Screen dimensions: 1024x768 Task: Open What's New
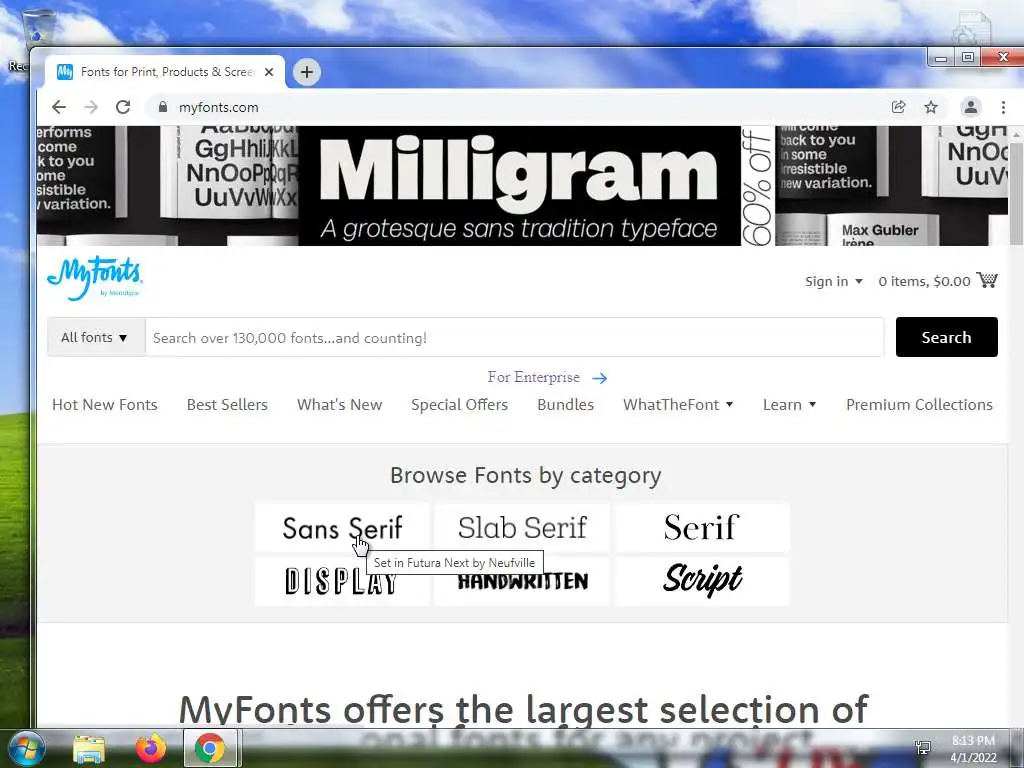[x=340, y=405]
